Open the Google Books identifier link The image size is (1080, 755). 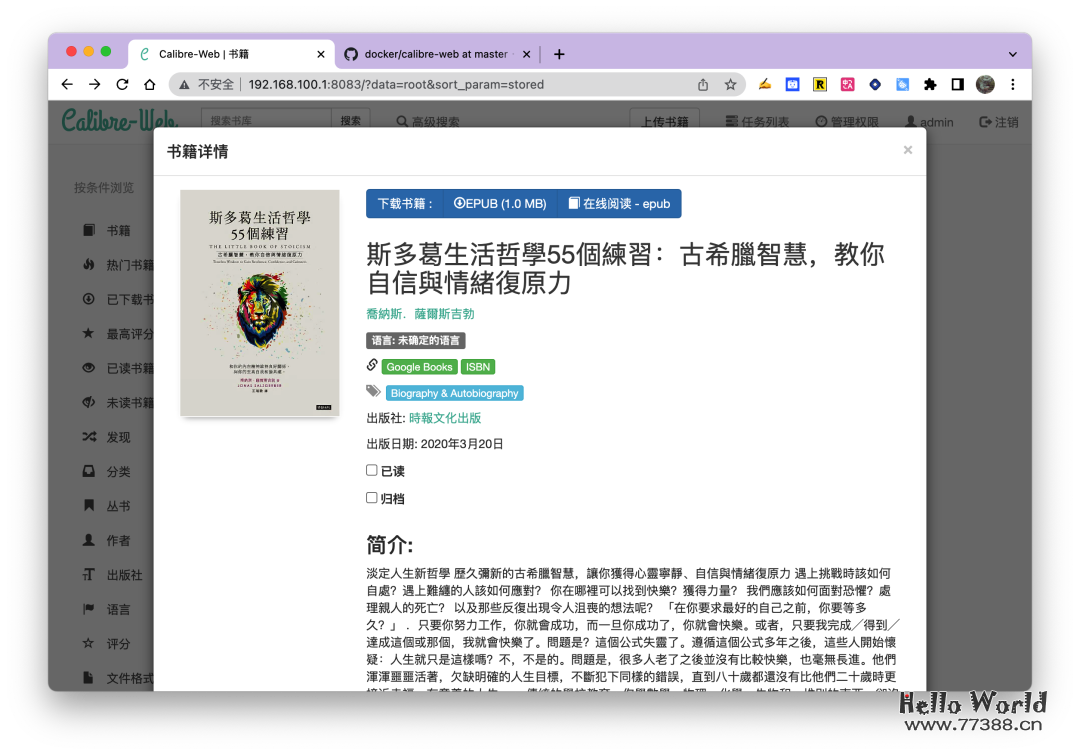point(419,367)
